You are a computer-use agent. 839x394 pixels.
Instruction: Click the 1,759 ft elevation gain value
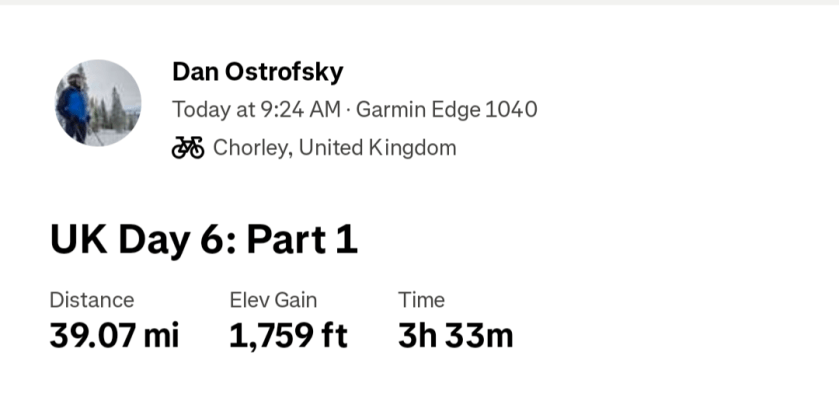pos(288,336)
